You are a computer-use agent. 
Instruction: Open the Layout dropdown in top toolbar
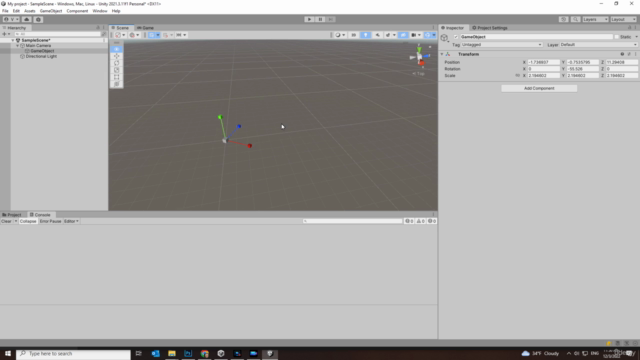click(623, 19)
